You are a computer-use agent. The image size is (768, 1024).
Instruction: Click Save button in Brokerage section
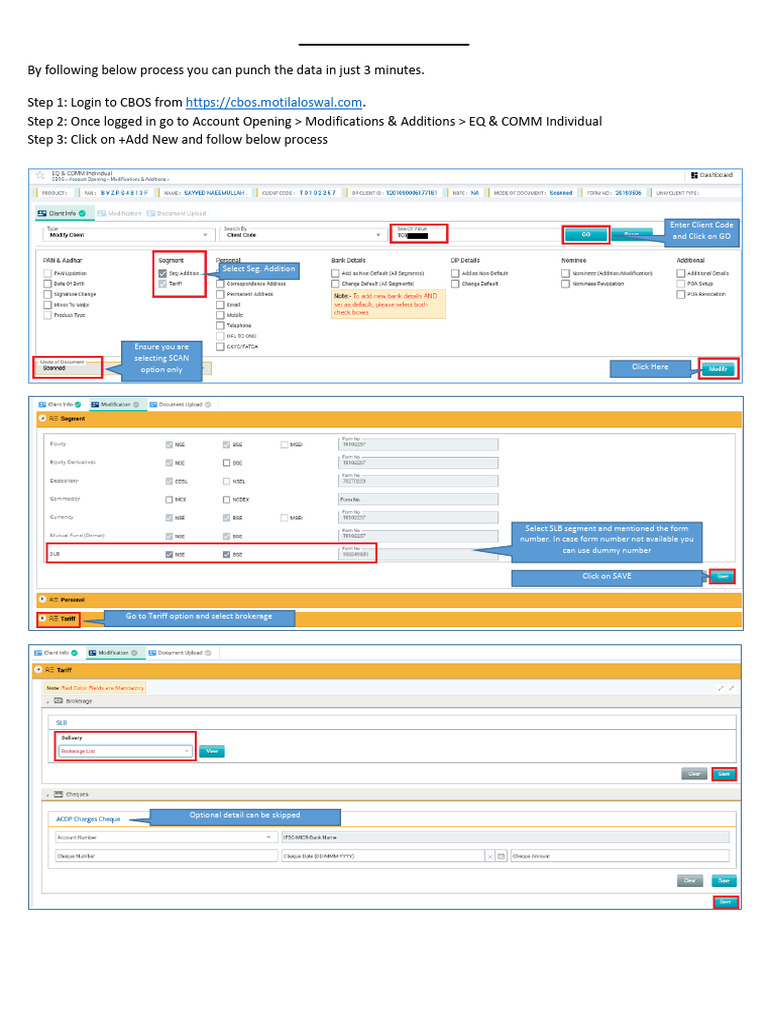[x=724, y=774]
